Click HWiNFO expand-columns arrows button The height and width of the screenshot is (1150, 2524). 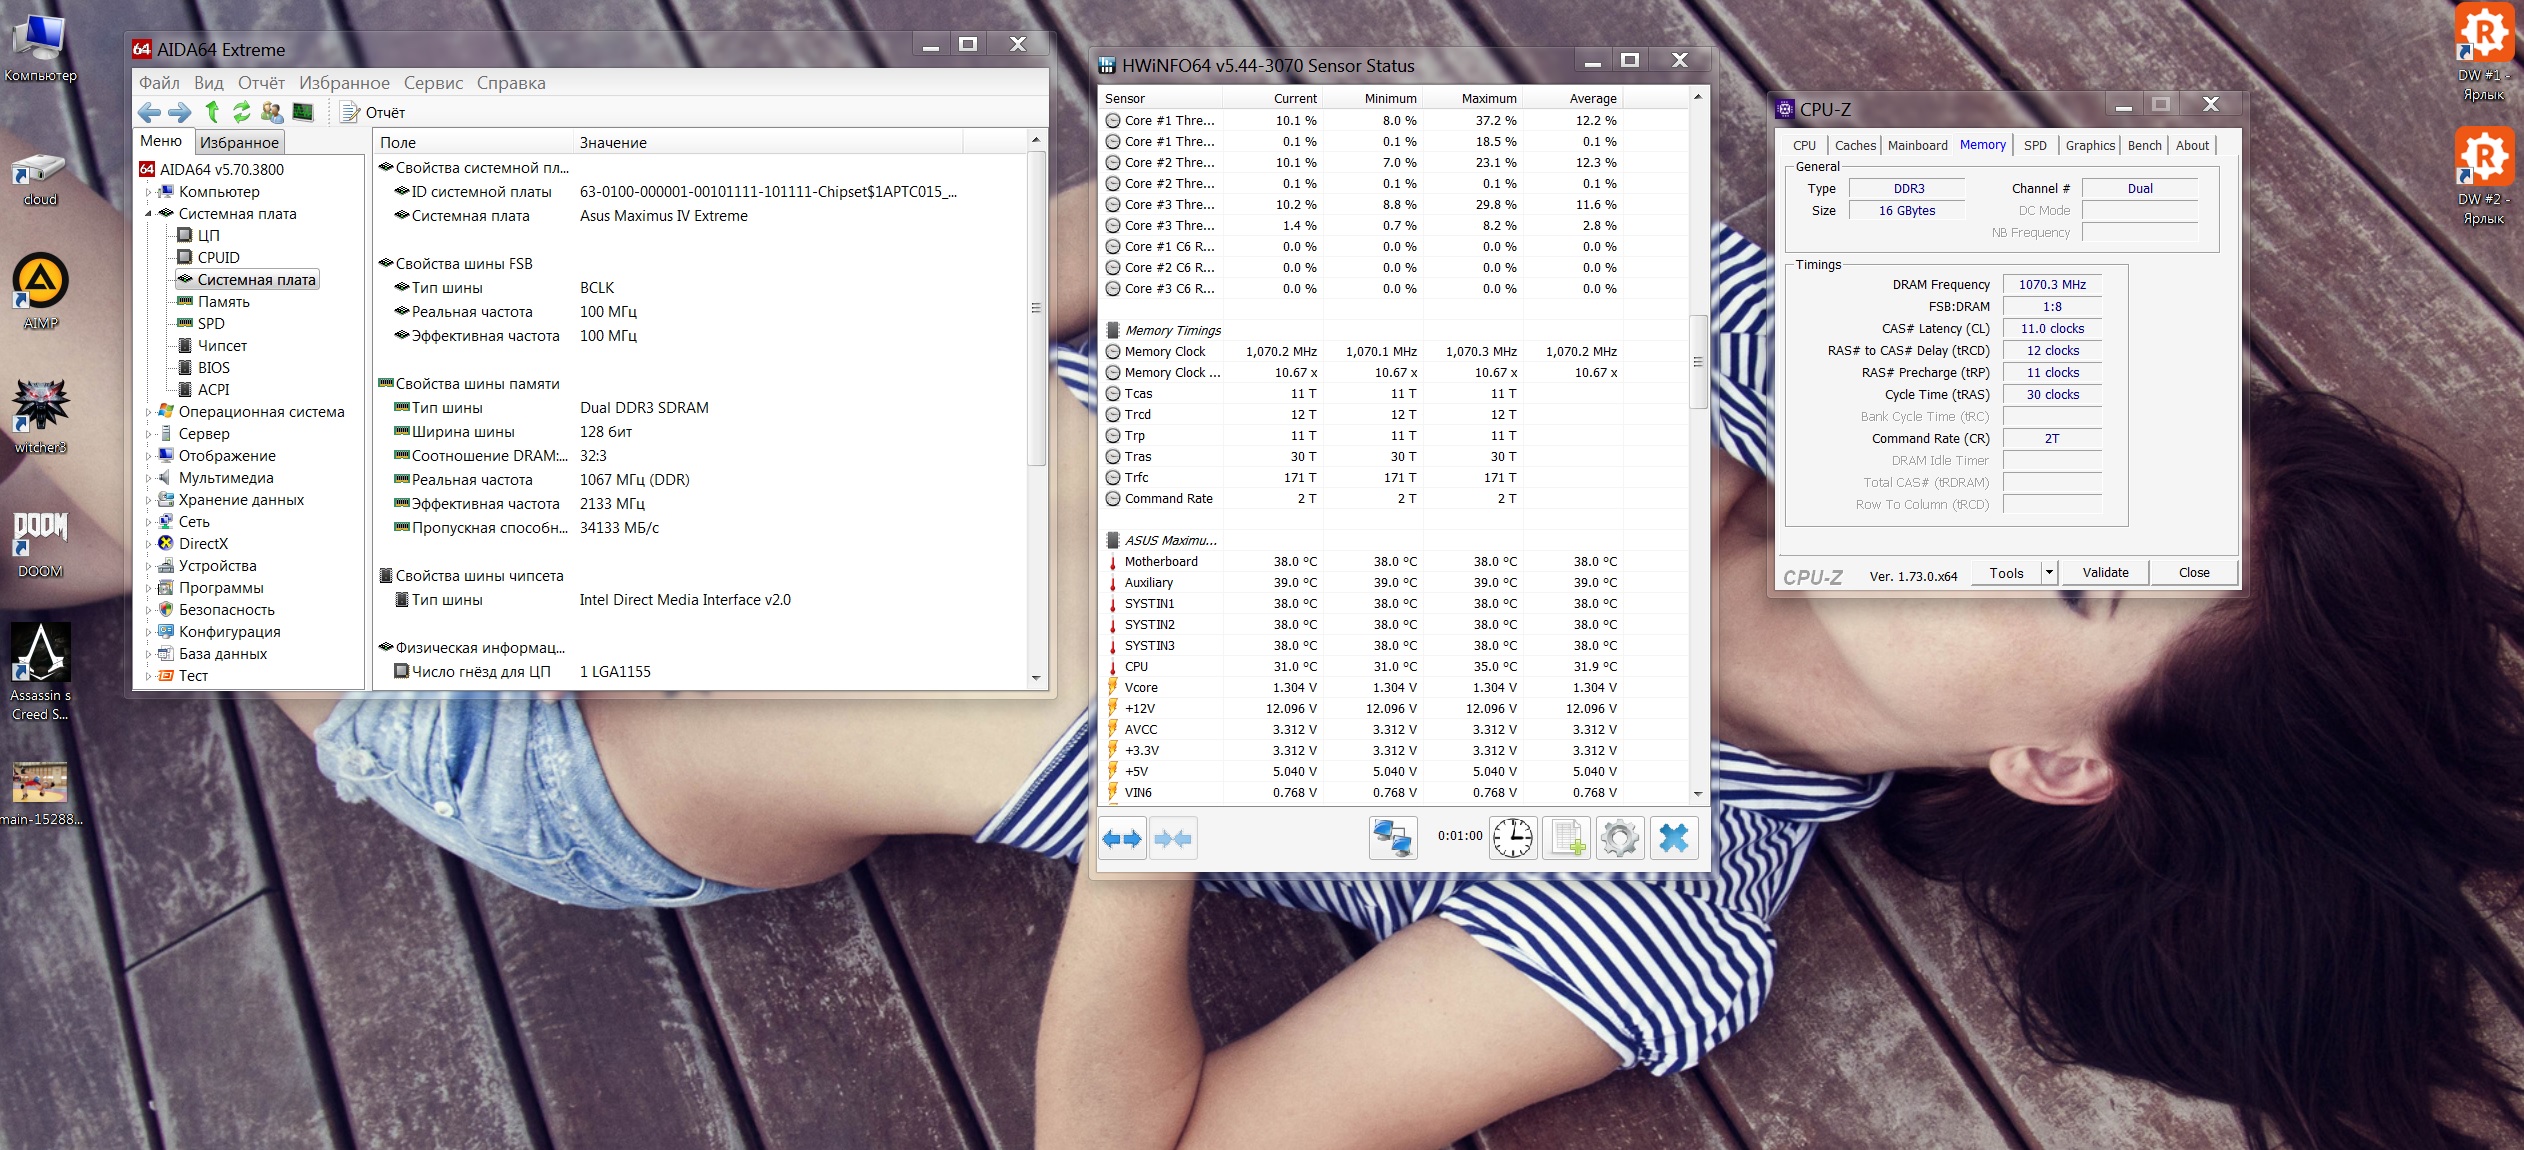pos(1122,838)
